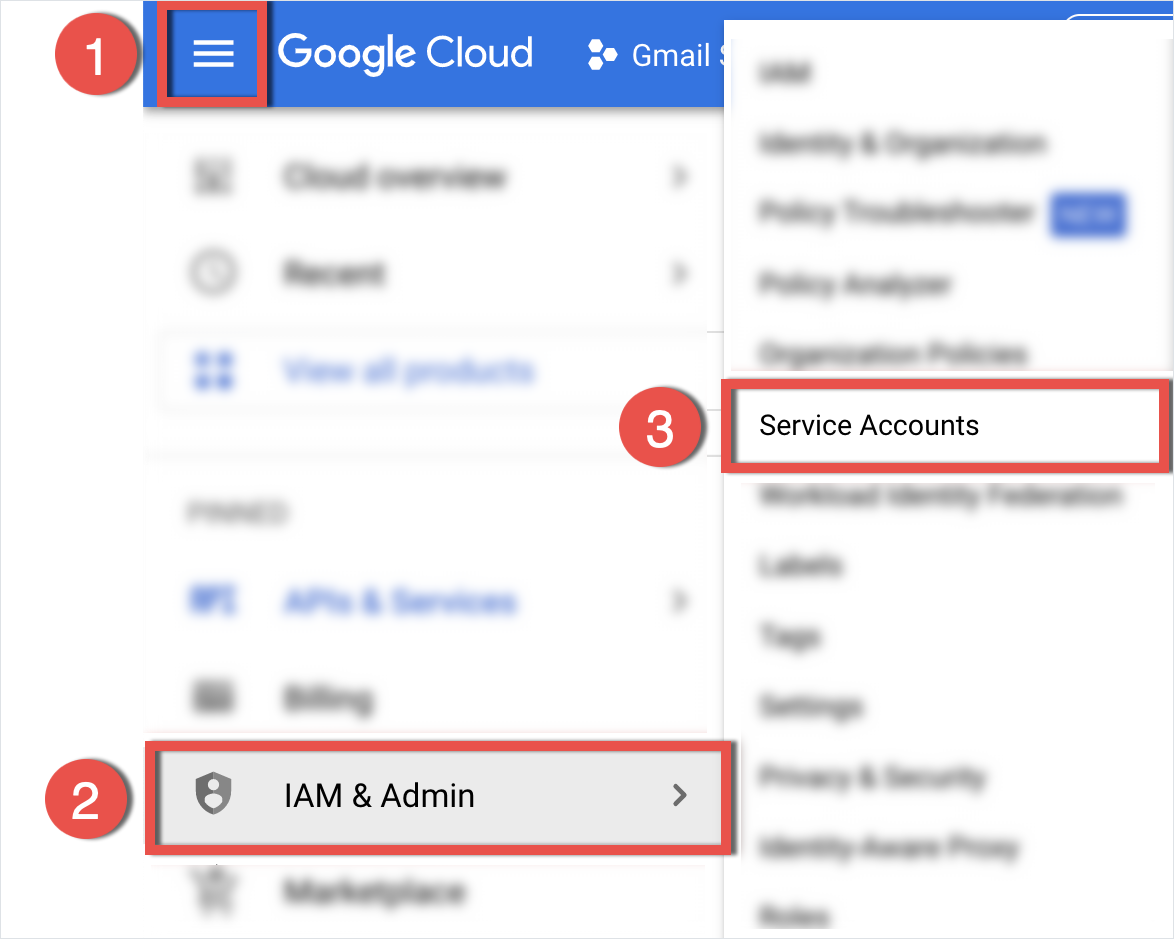Select the Billing menu entry
This screenshot has width=1174, height=939.
pyautogui.click(x=428, y=698)
